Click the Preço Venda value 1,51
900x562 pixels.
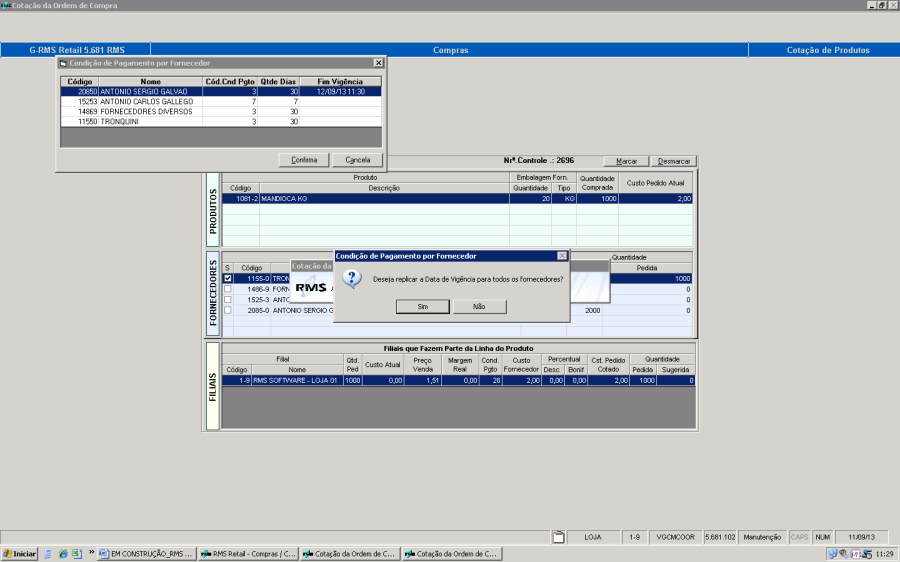pyautogui.click(x=423, y=380)
